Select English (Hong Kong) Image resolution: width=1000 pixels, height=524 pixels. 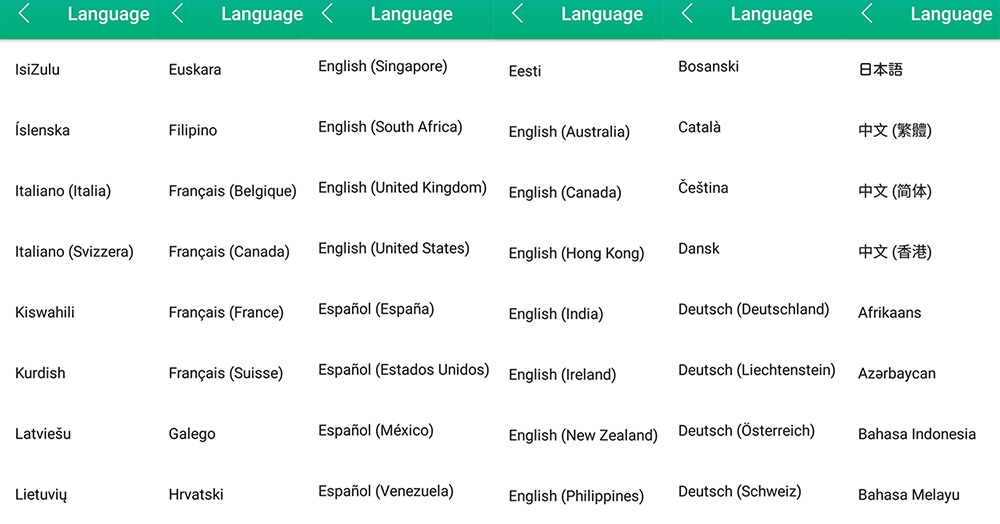coord(576,253)
